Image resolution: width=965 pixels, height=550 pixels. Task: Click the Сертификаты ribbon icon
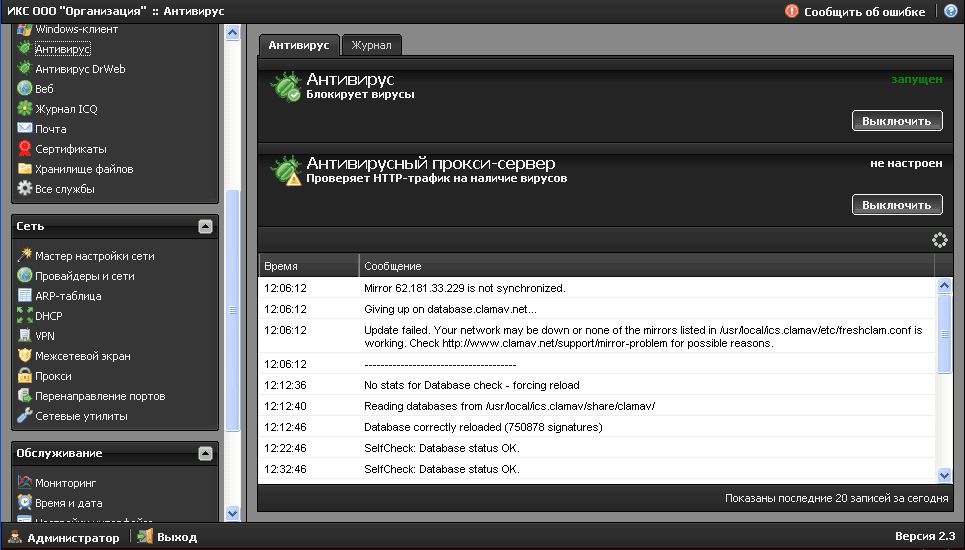click(25, 148)
